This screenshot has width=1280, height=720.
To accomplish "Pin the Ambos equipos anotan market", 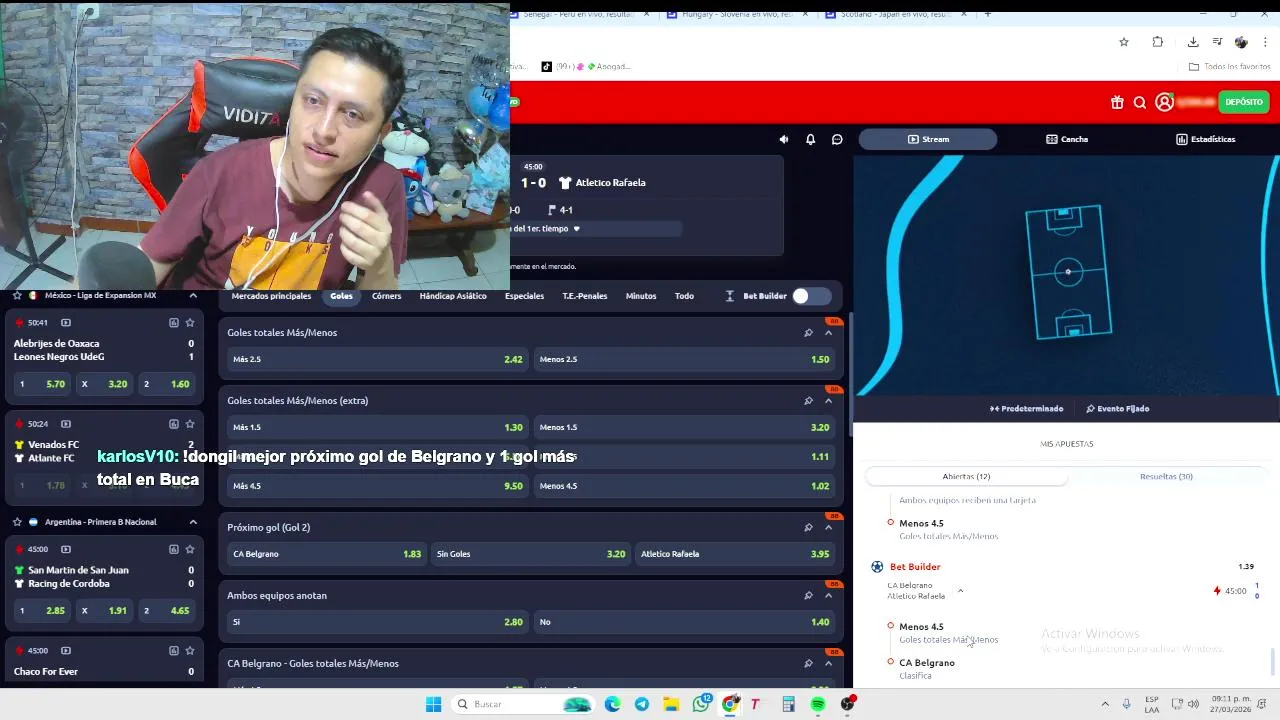I will (808, 595).
